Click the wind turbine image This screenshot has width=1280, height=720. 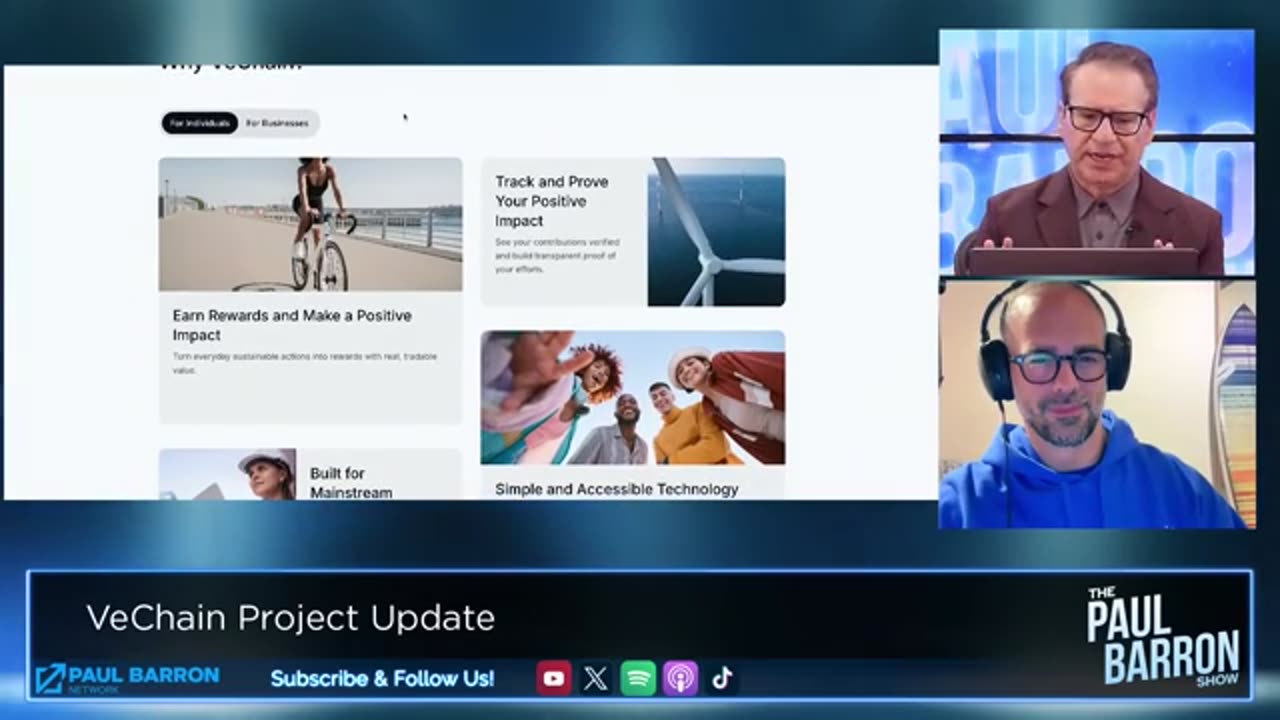(716, 231)
